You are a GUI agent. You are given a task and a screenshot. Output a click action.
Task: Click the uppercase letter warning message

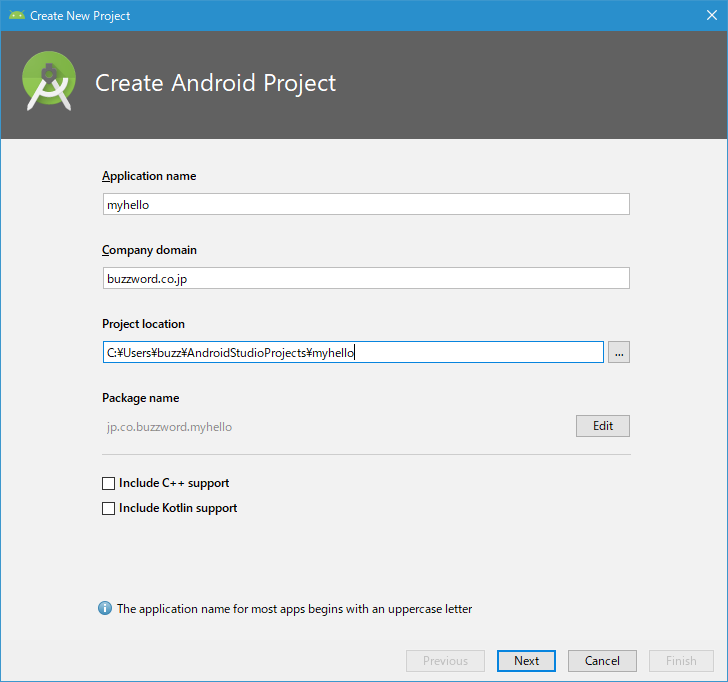[294, 609]
